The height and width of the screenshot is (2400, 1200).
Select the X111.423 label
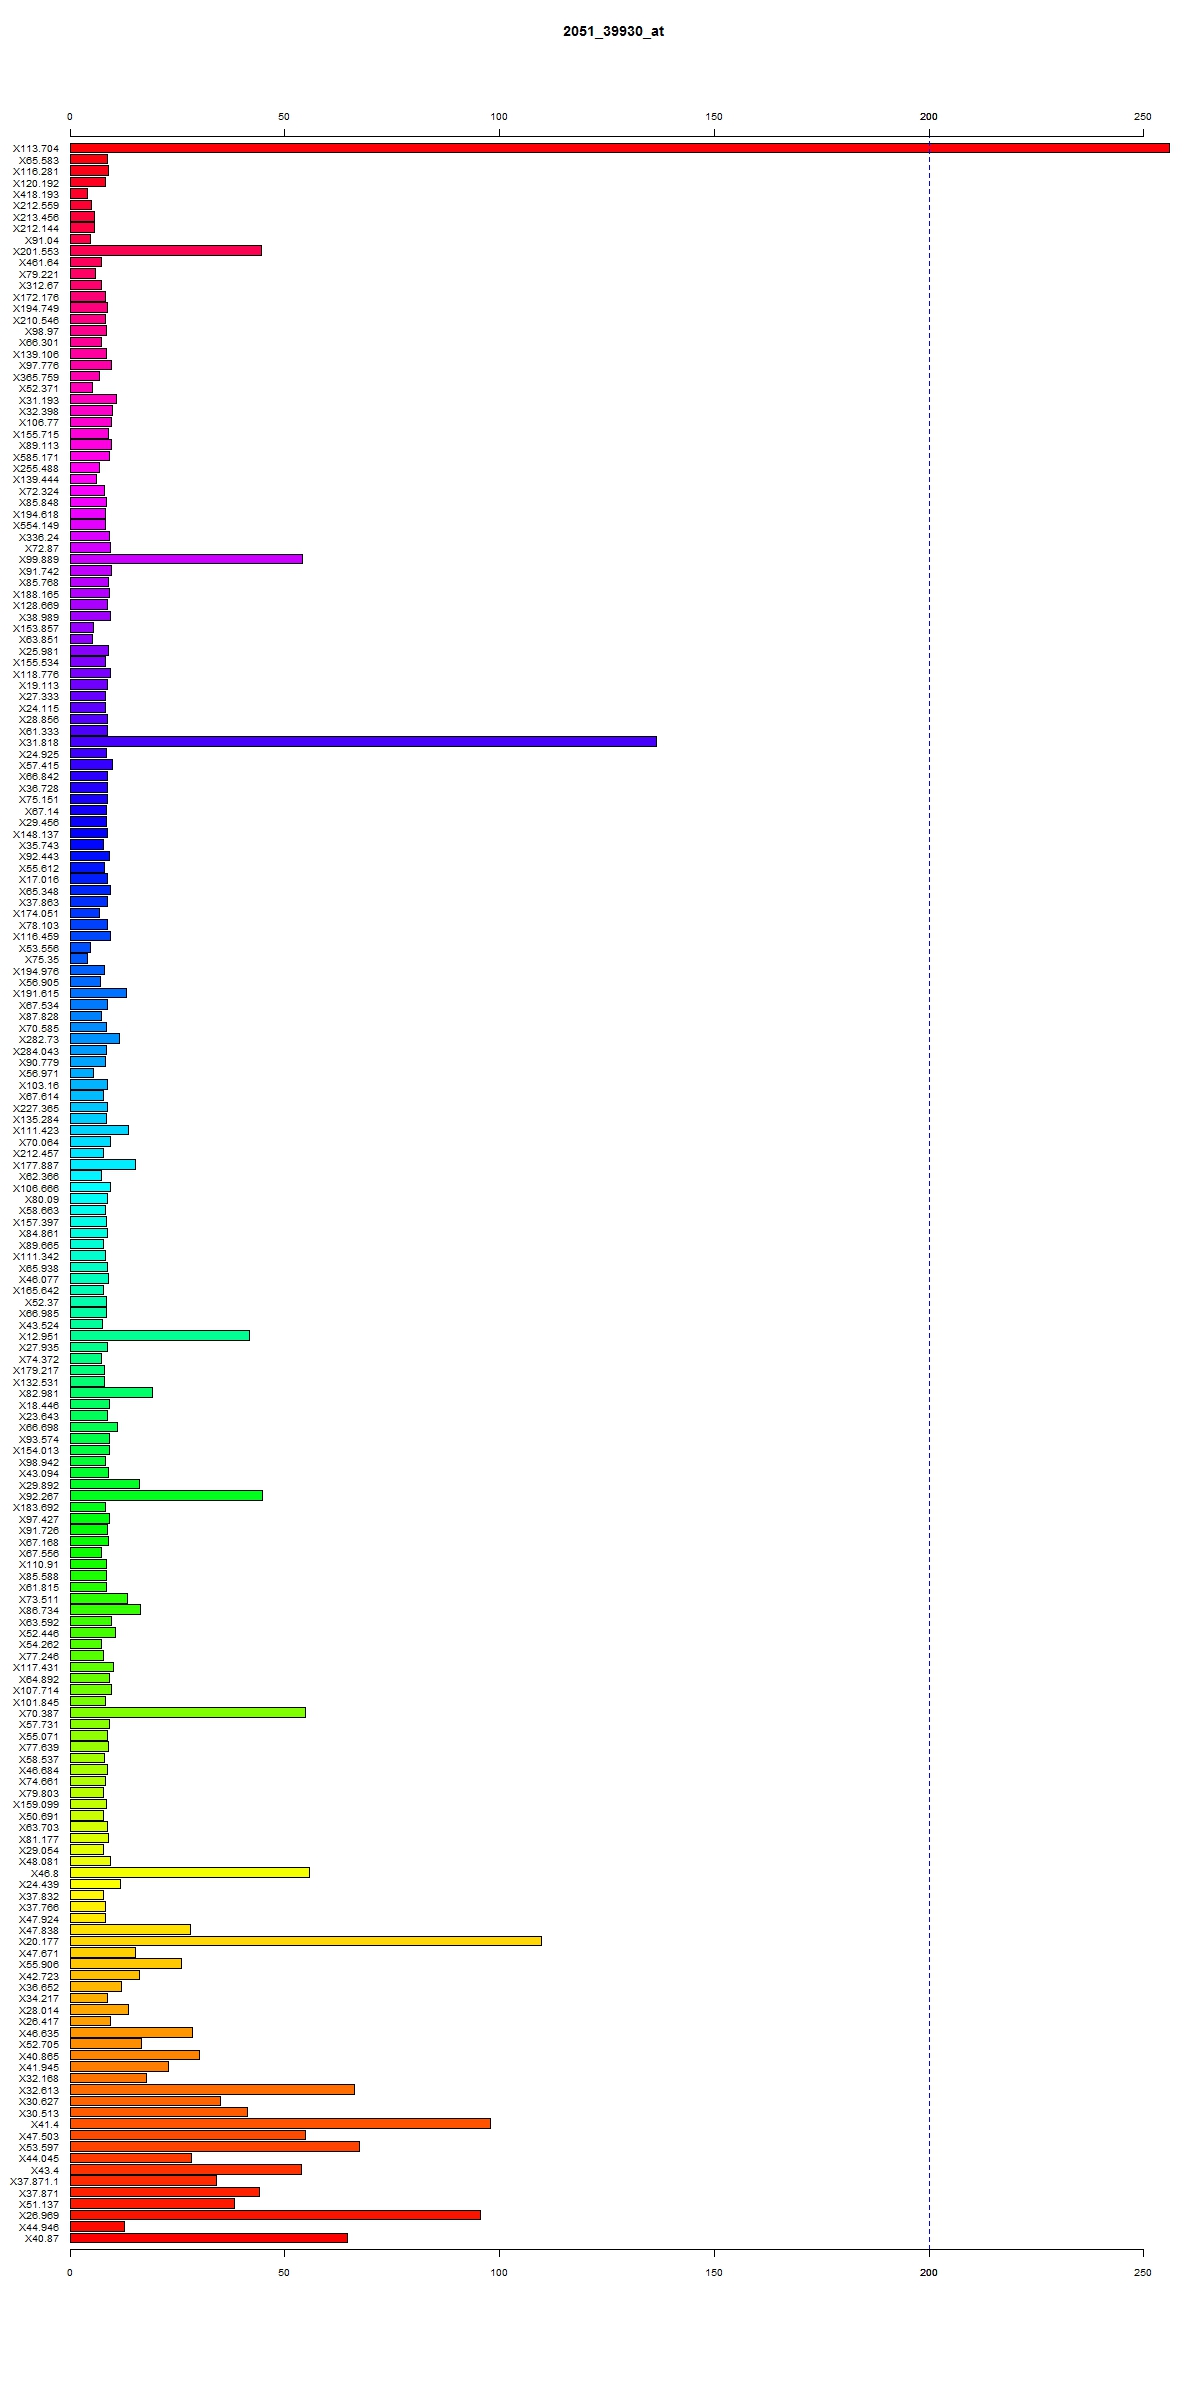coord(36,1130)
